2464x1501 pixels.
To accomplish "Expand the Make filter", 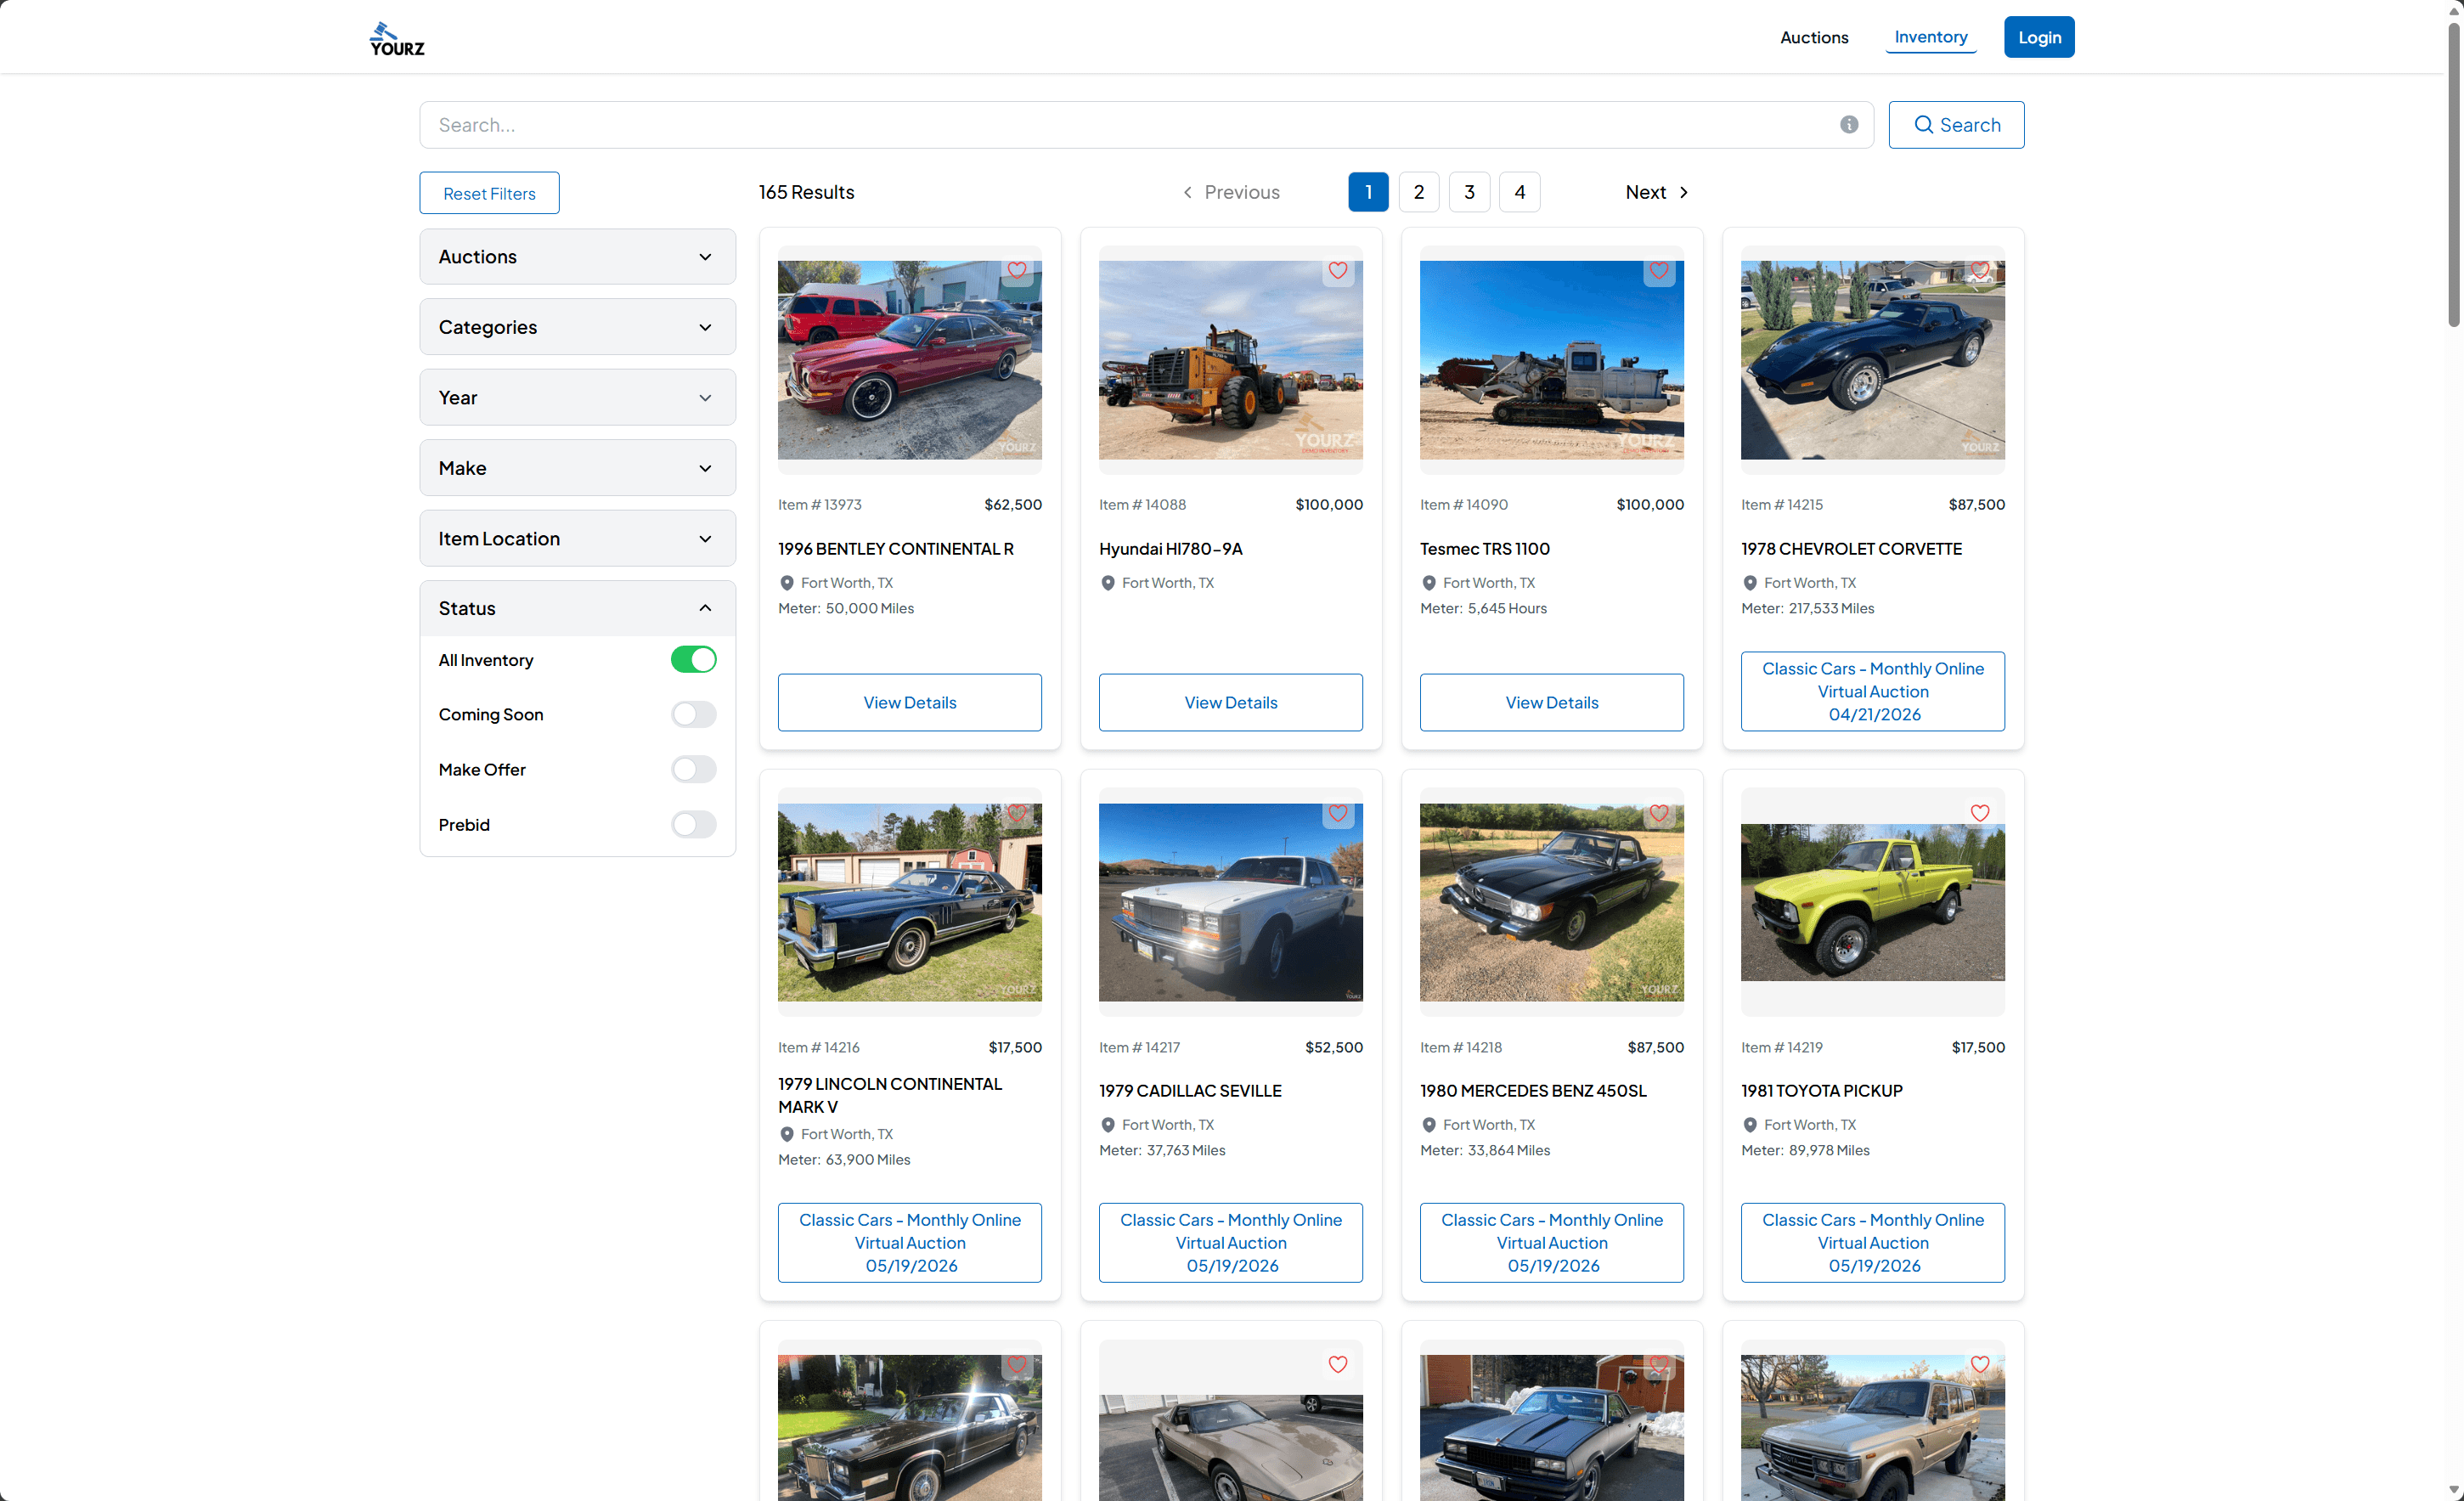I will point(577,468).
